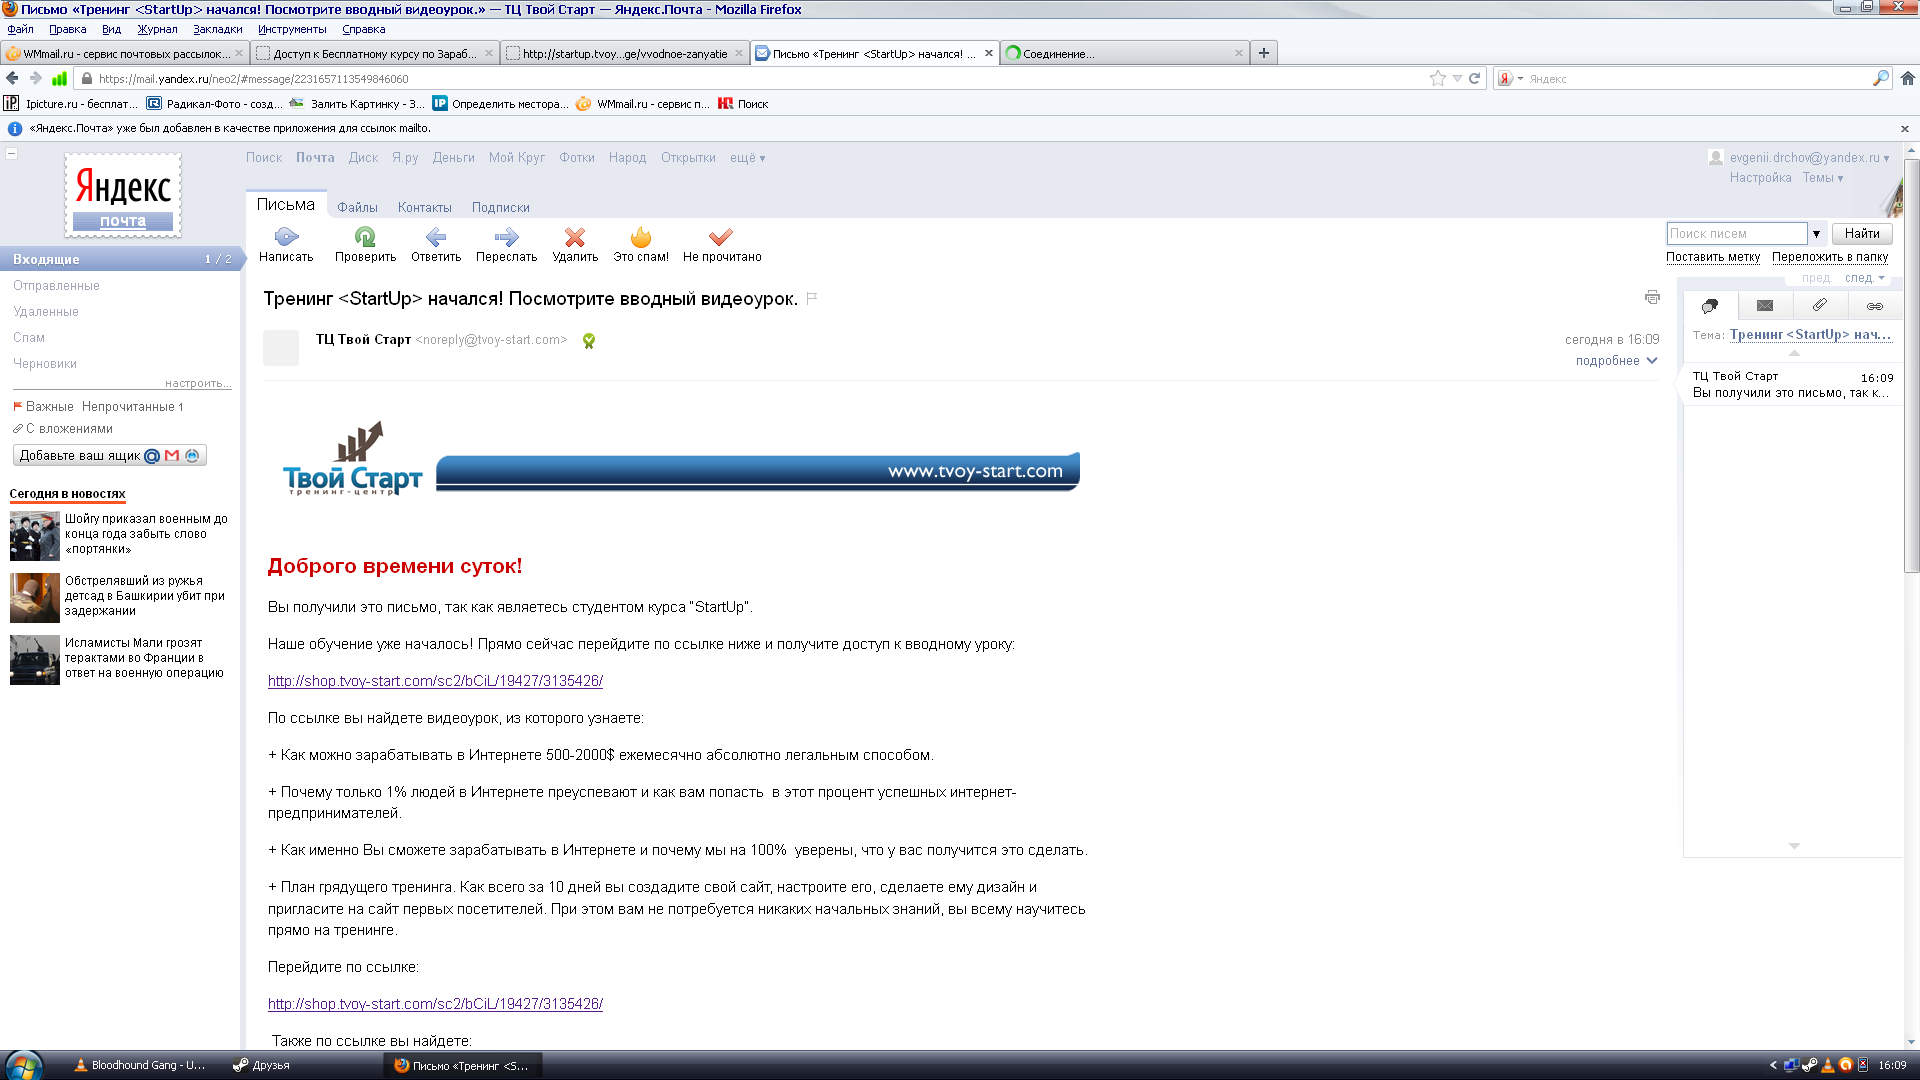The height and width of the screenshot is (1080, 1920).
Task: Open the bookmark history dropdown arrow in address bar
Action: pyautogui.click(x=1457, y=78)
